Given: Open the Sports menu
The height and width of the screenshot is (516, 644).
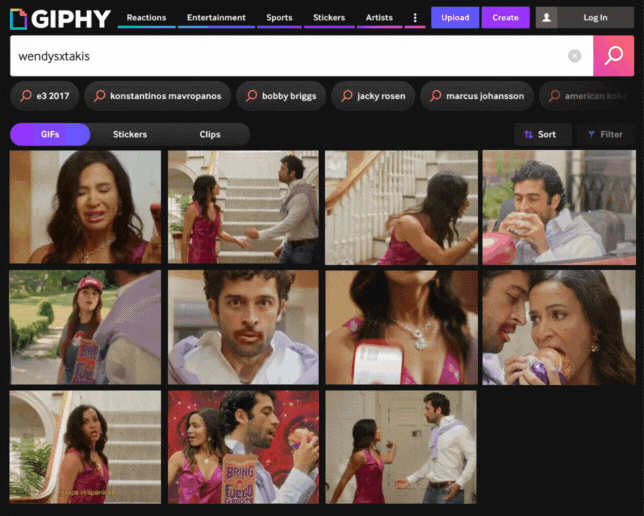Looking at the screenshot, I should pos(279,18).
